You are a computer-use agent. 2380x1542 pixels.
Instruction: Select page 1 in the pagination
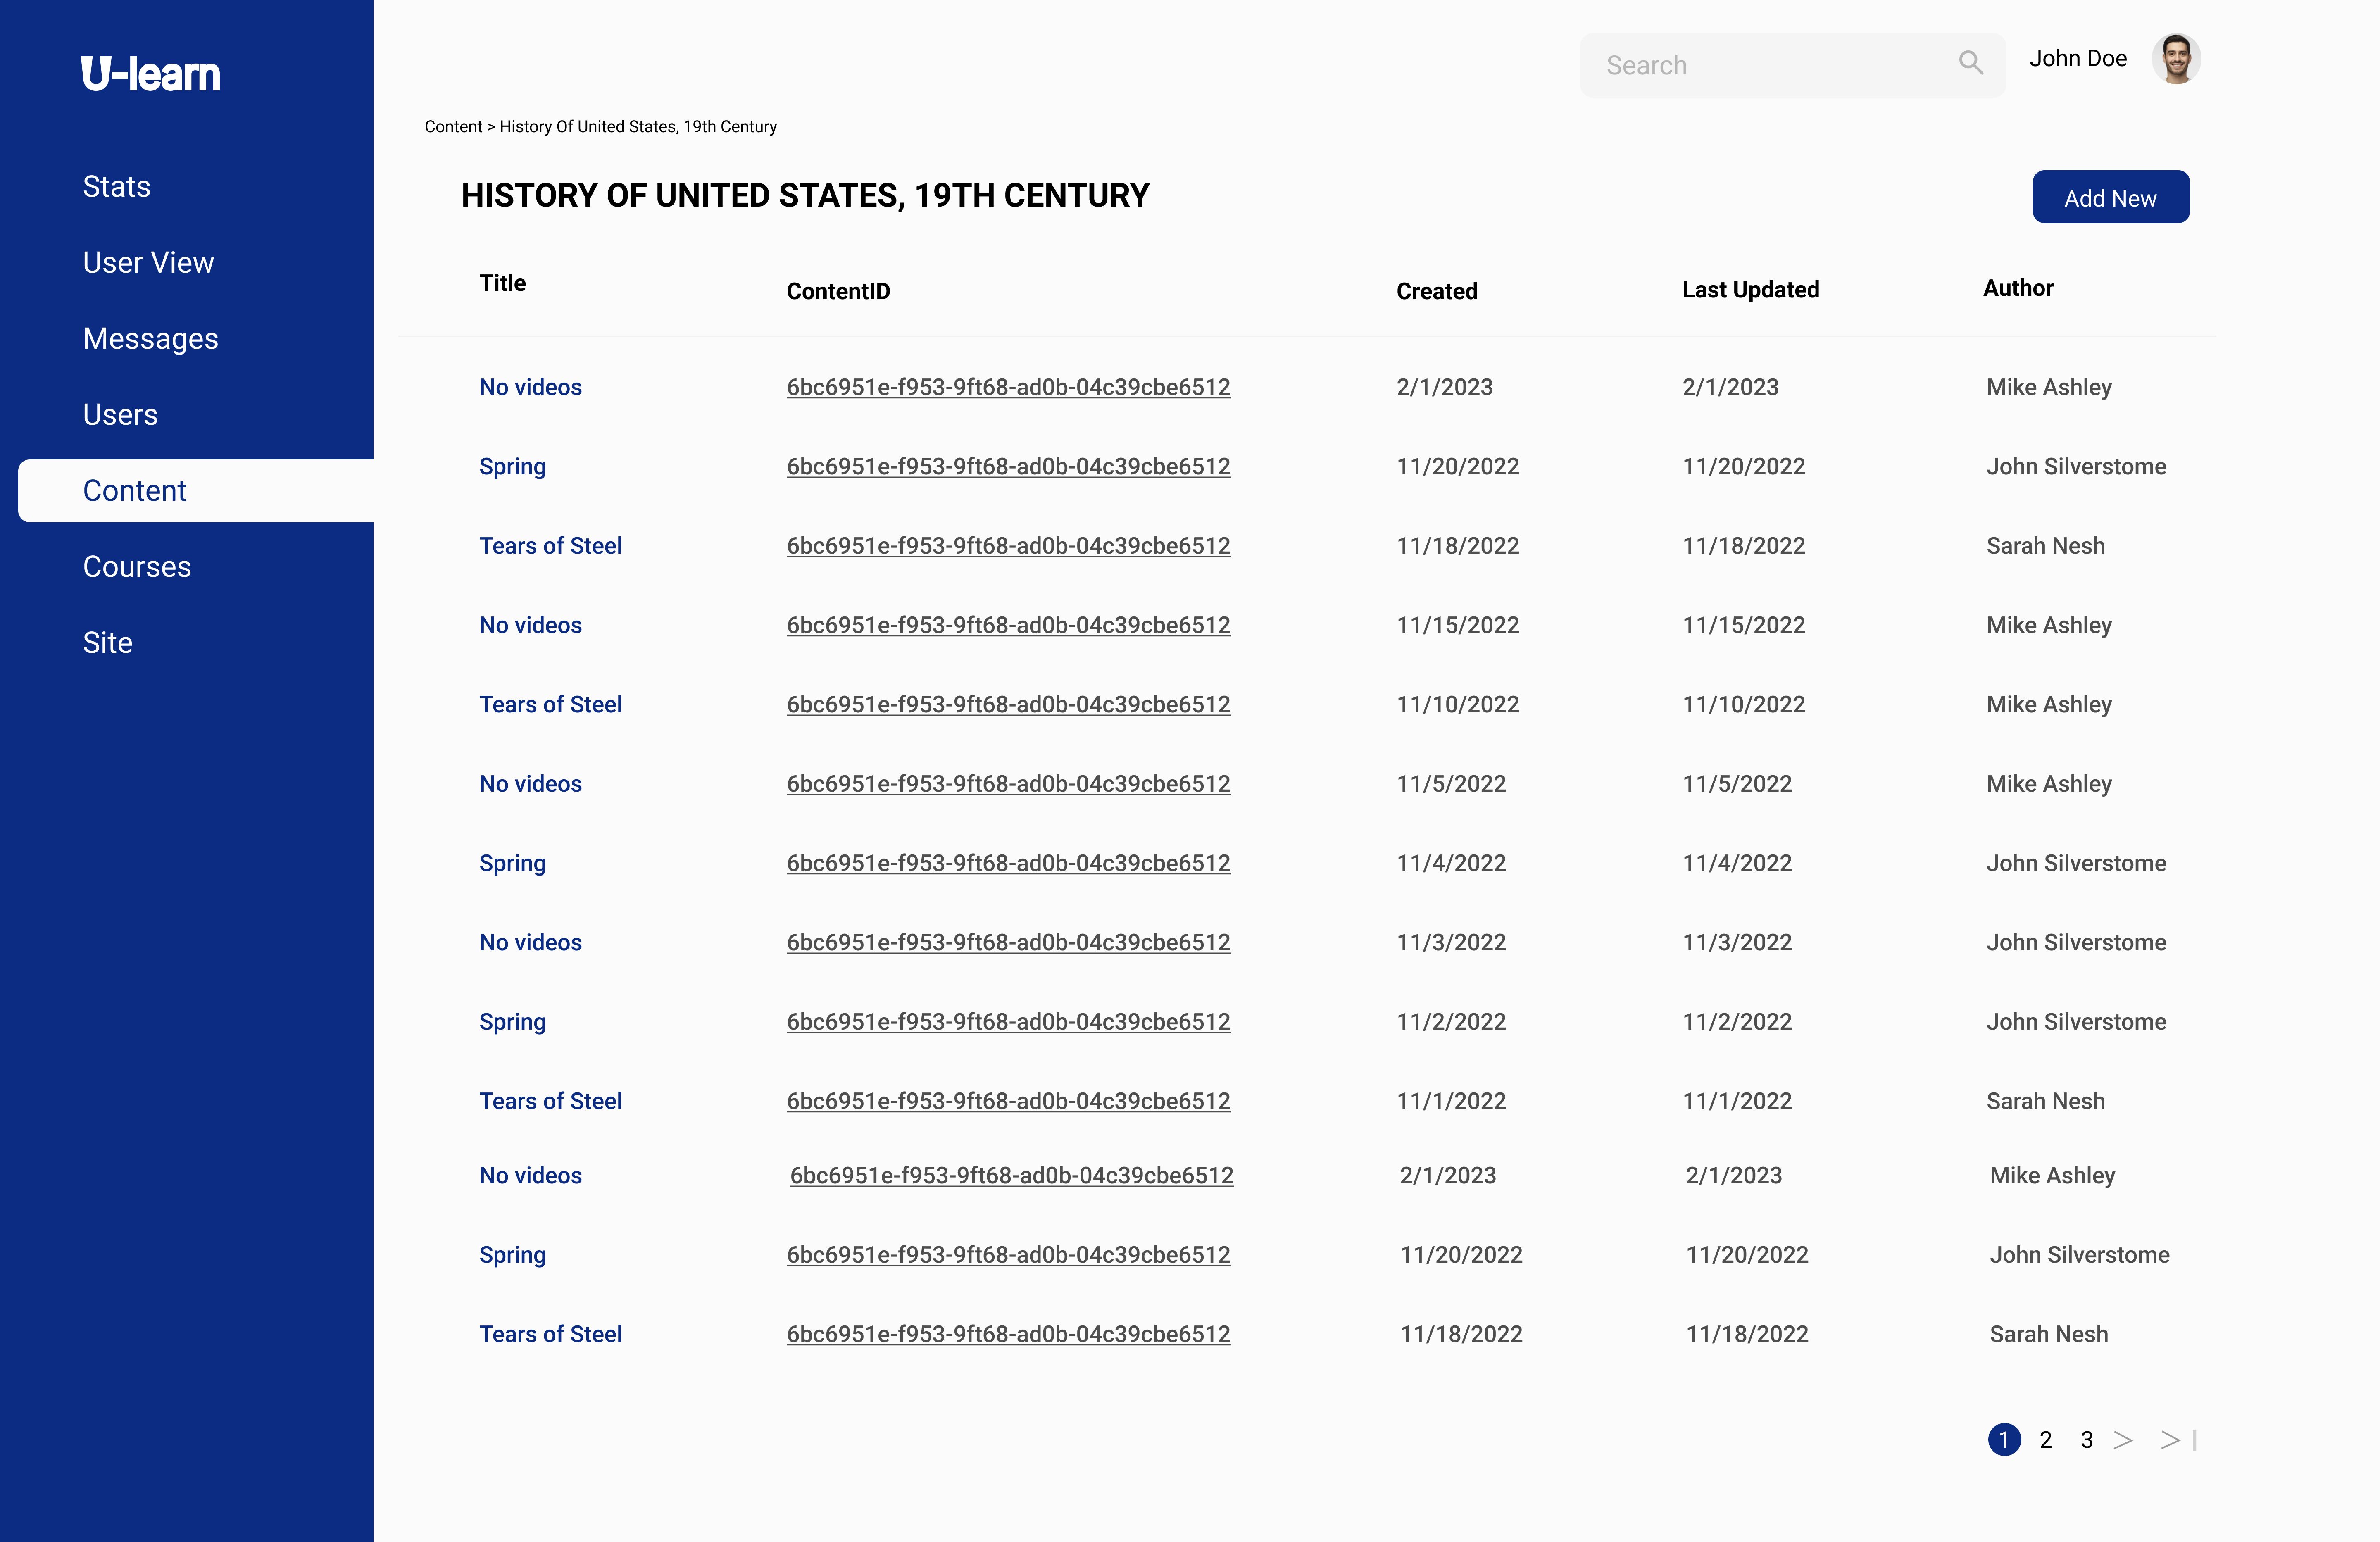(2003, 1440)
